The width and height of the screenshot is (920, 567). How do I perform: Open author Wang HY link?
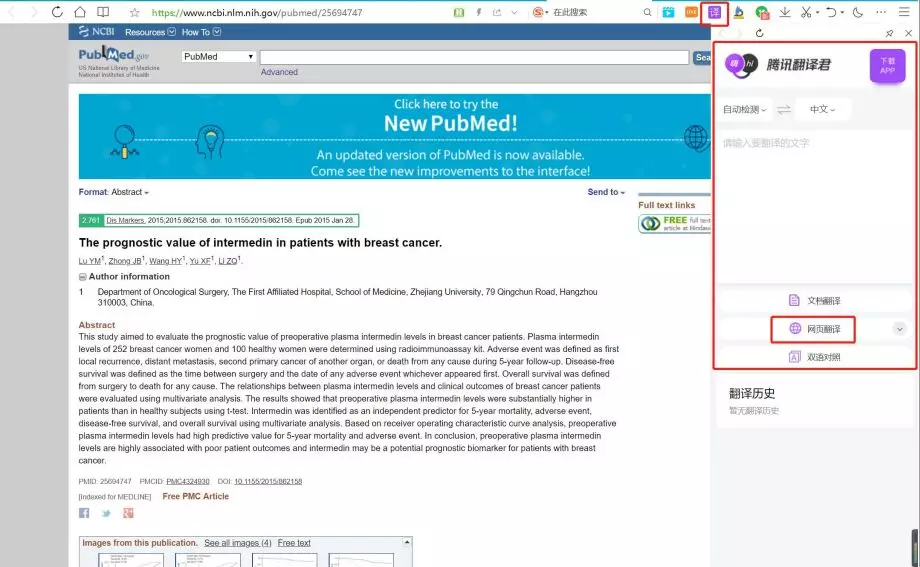tap(165, 261)
